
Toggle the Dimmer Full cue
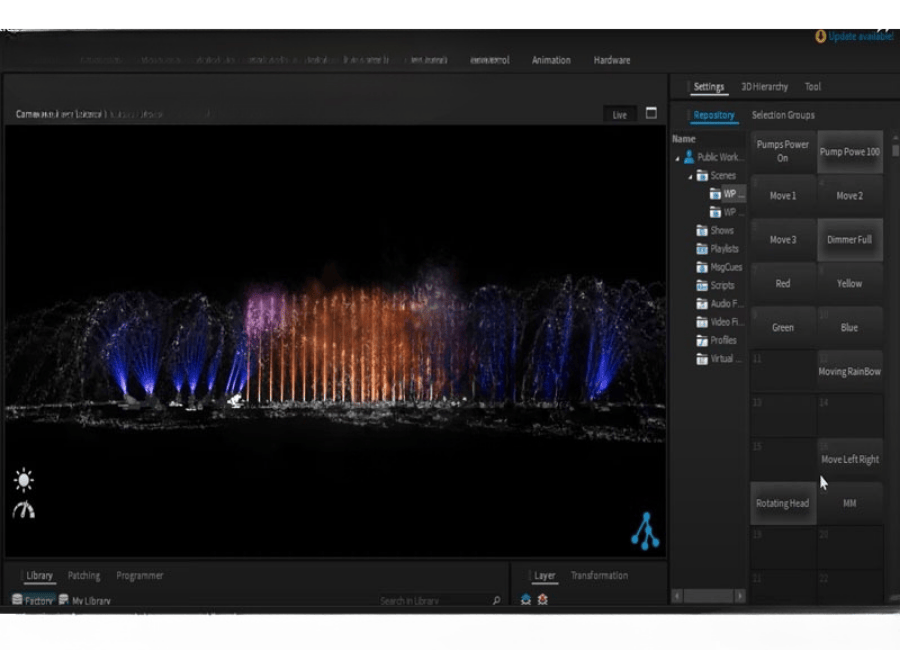pos(849,240)
